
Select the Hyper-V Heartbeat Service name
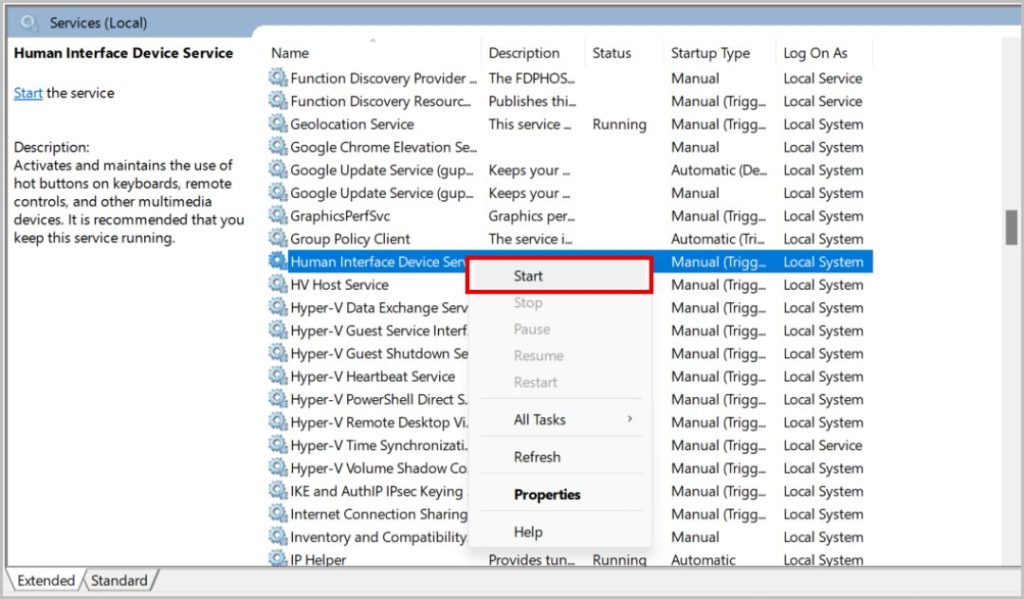click(372, 377)
